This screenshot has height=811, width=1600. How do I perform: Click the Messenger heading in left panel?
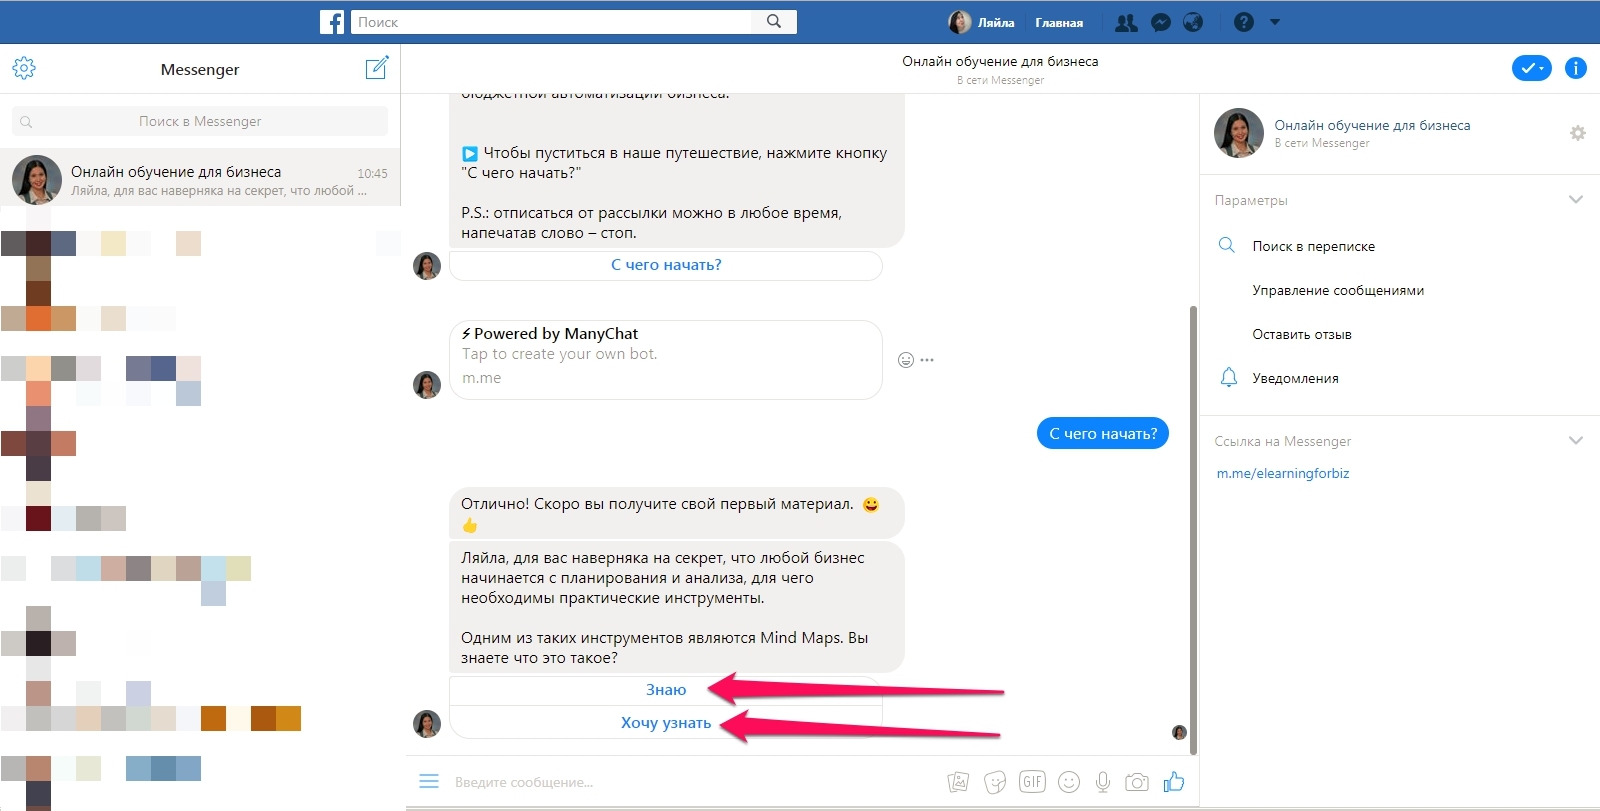coord(200,69)
